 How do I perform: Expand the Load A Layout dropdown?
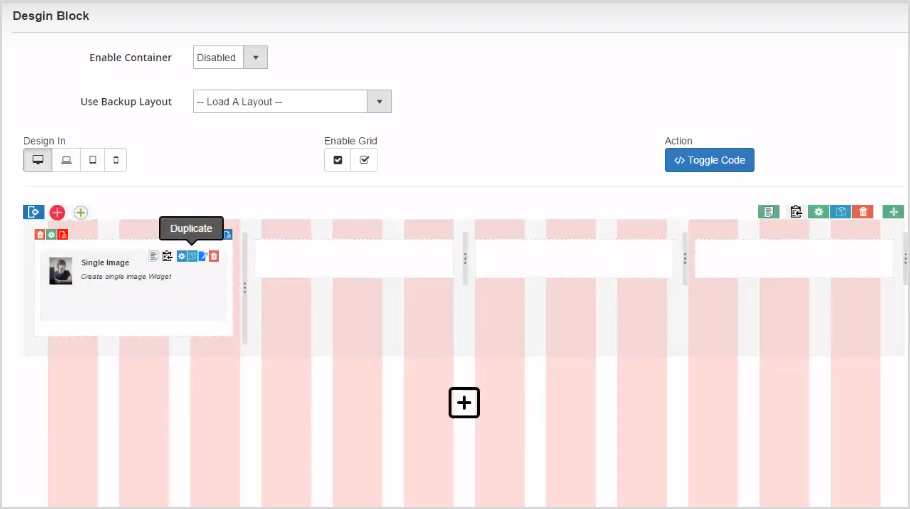(x=292, y=102)
